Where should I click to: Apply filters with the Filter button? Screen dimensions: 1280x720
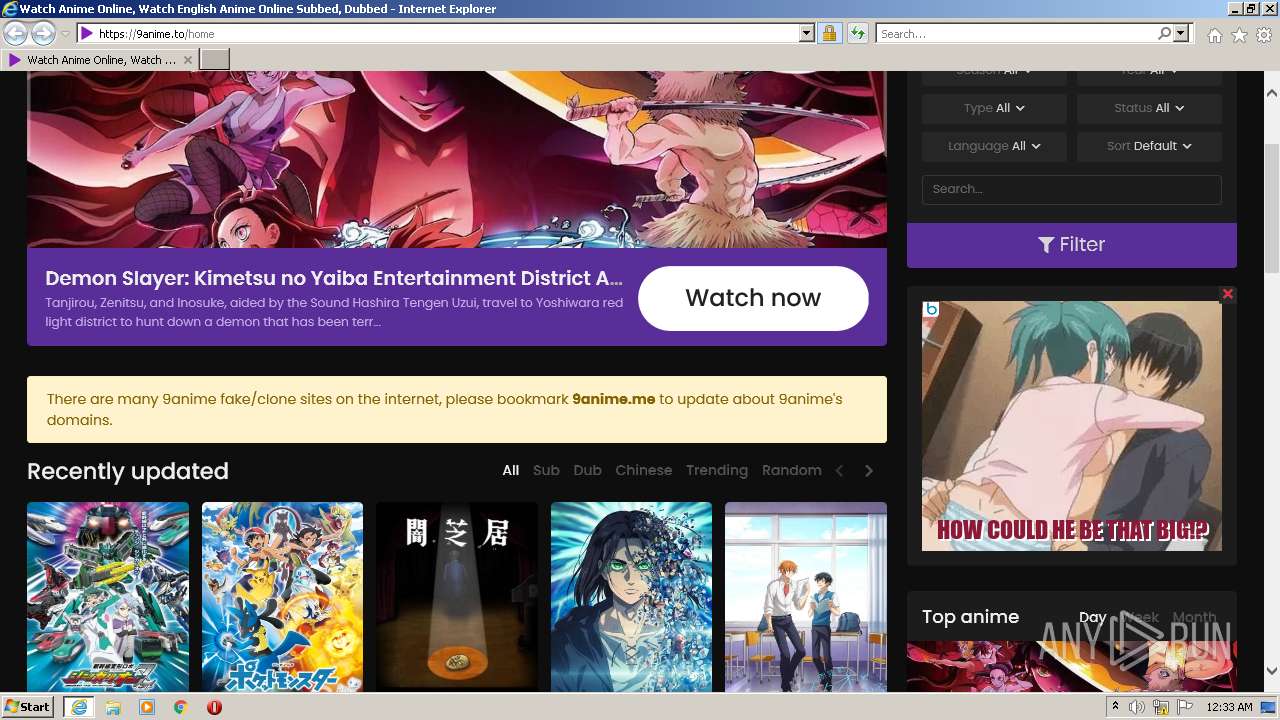click(1072, 245)
